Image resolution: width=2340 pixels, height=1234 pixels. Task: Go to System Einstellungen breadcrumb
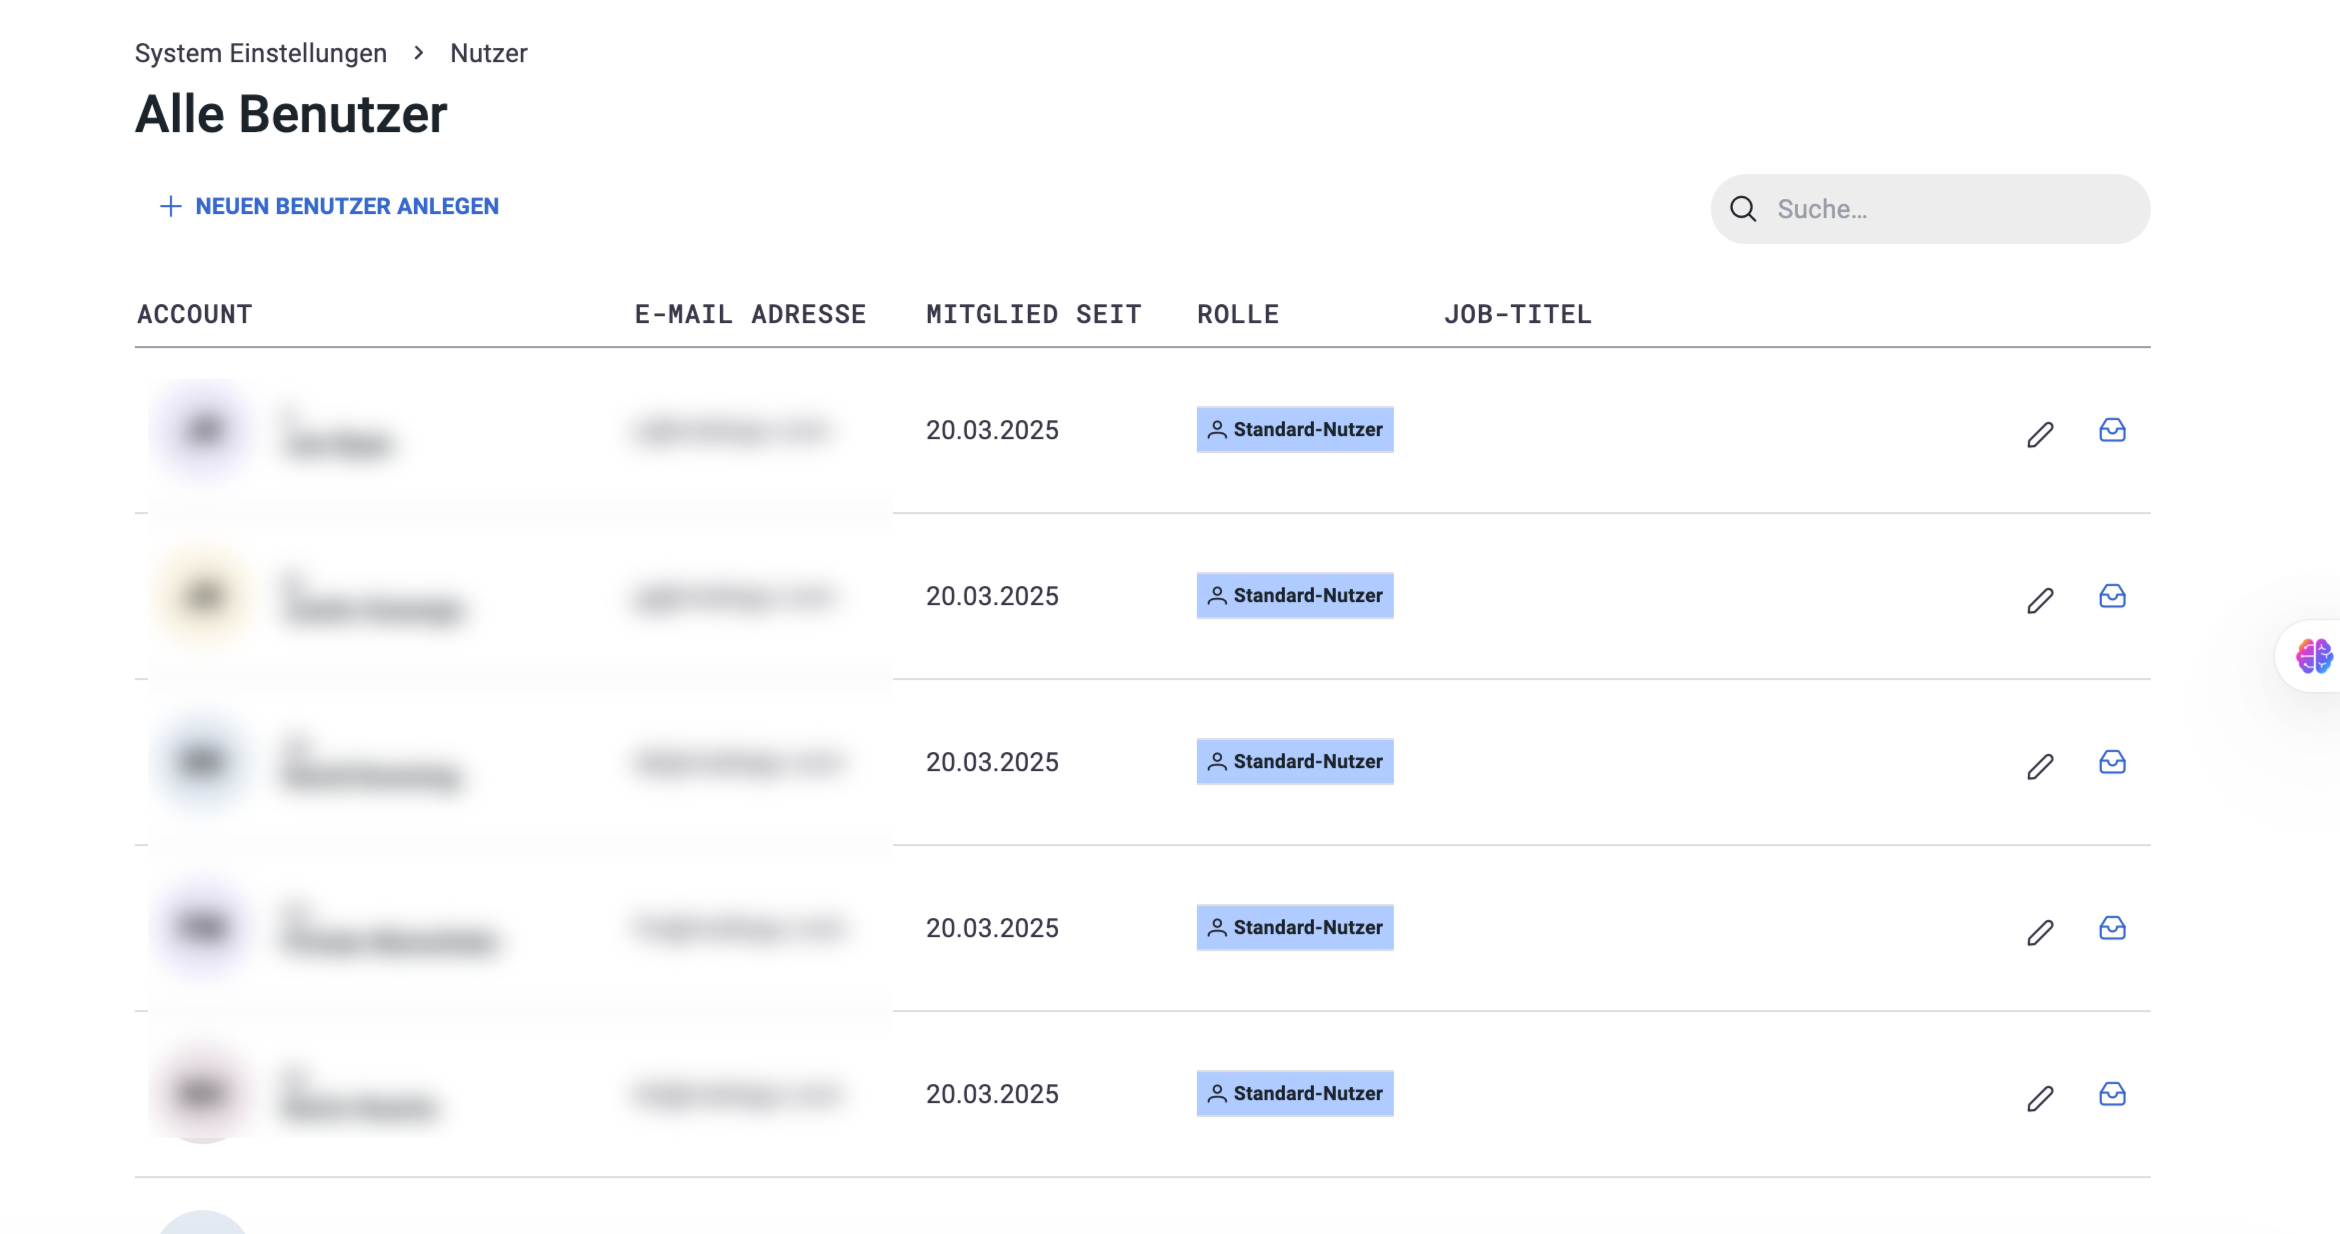point(261,53)
